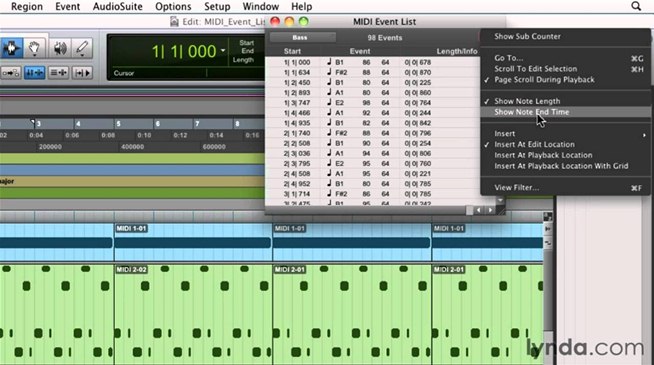This screenshot has width=654, height=365.
Task: Select event row starting at 1|3|747
Action: [x=372, y=103]
